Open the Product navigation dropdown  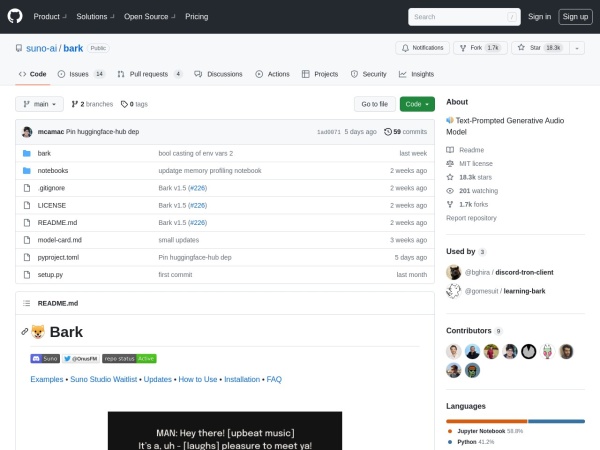coord(50,16)
